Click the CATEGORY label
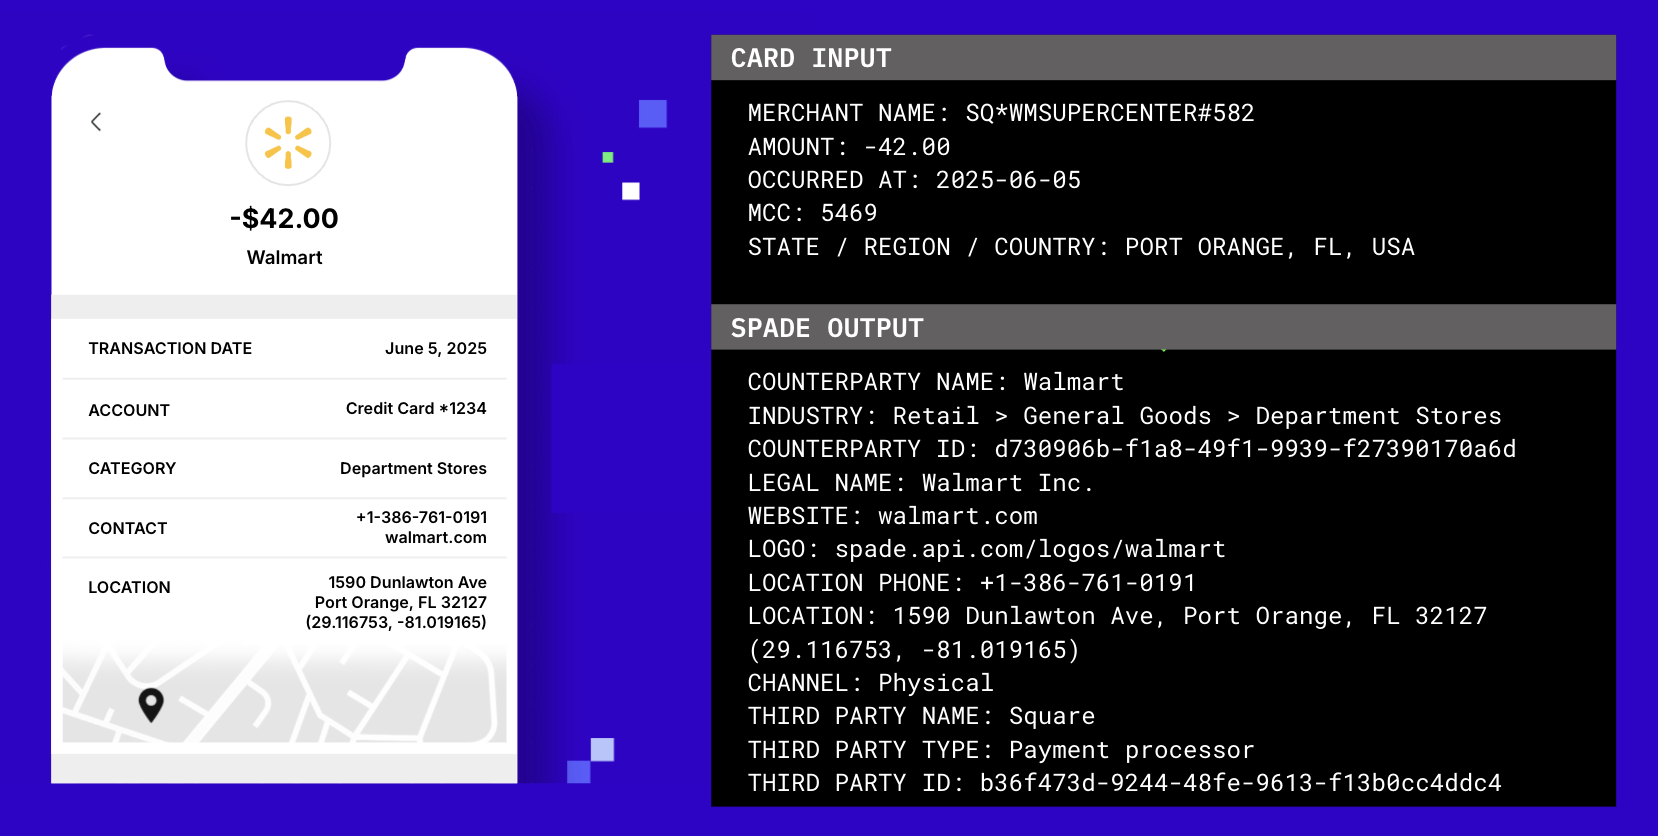Image resolution: width=1658 pixels, height=836 pixels. pyautogui.click(x=132, y=468)
